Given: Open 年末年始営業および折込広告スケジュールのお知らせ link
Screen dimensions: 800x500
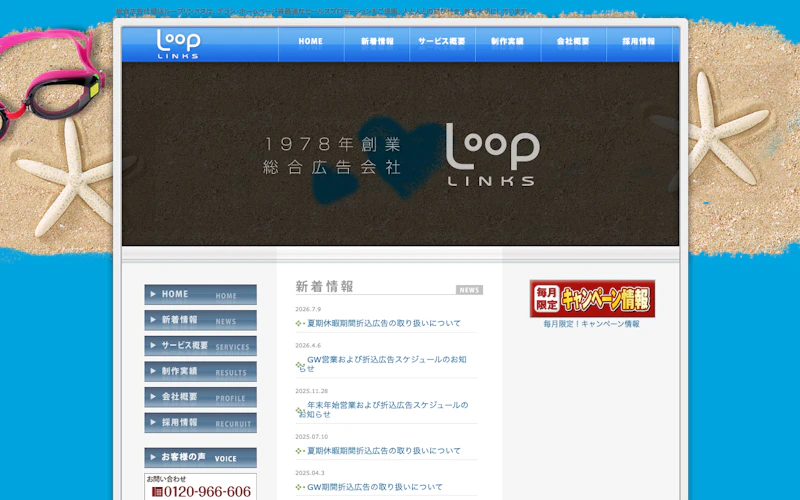Looking at the screenshot, I should click(384, 410).
